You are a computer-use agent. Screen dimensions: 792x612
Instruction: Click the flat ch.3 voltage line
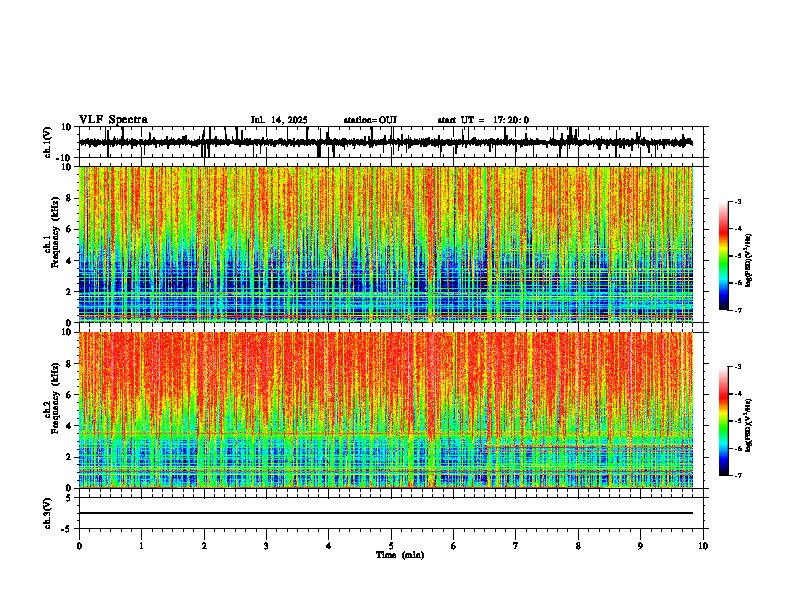(x=386, y=513)
